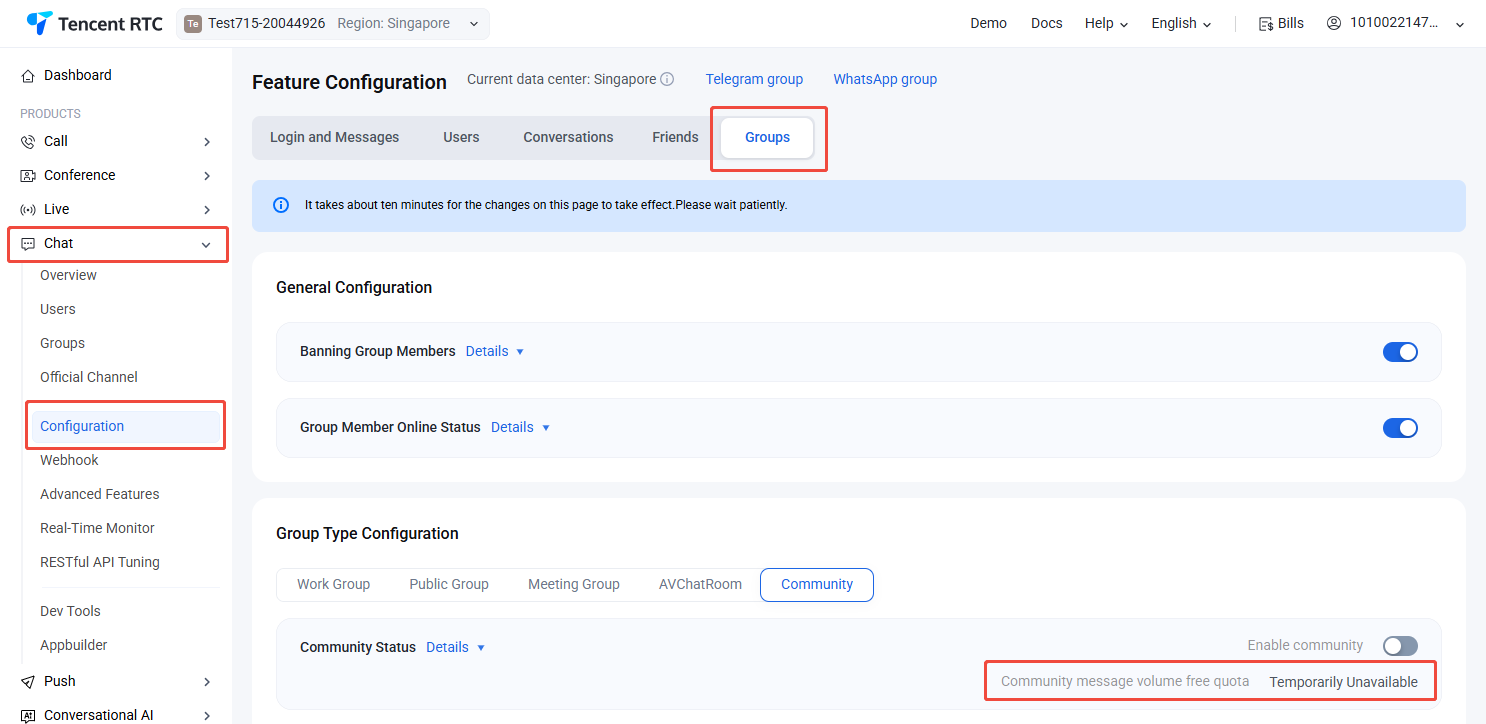Toggle the Group Member Online Status switch
1486x724 pixels.
[1400, 428]
